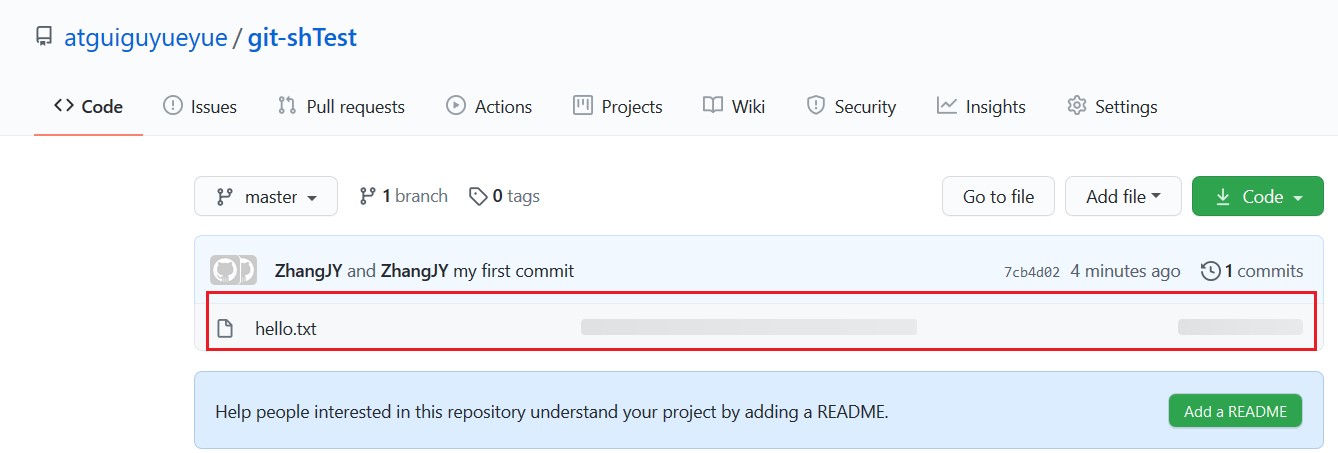Click the commit author avatar image
This screenshot has height=453, width=1338.
[233, 271]
